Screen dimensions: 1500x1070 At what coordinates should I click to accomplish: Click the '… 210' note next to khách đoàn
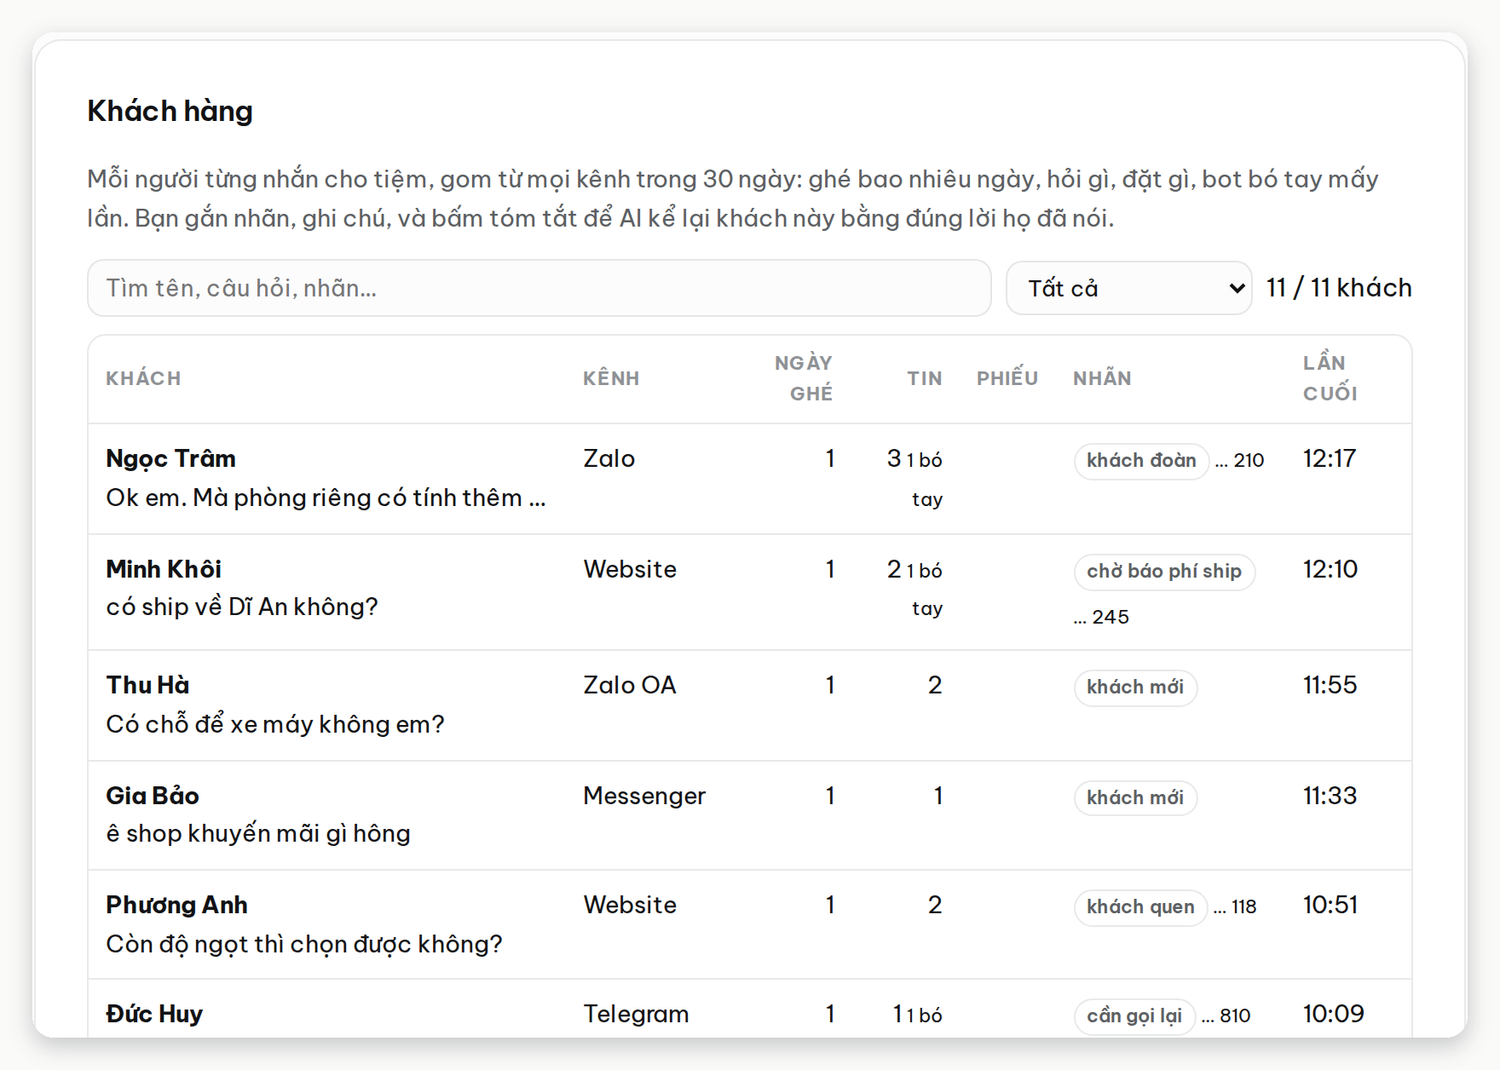(x=1239, y=461)
